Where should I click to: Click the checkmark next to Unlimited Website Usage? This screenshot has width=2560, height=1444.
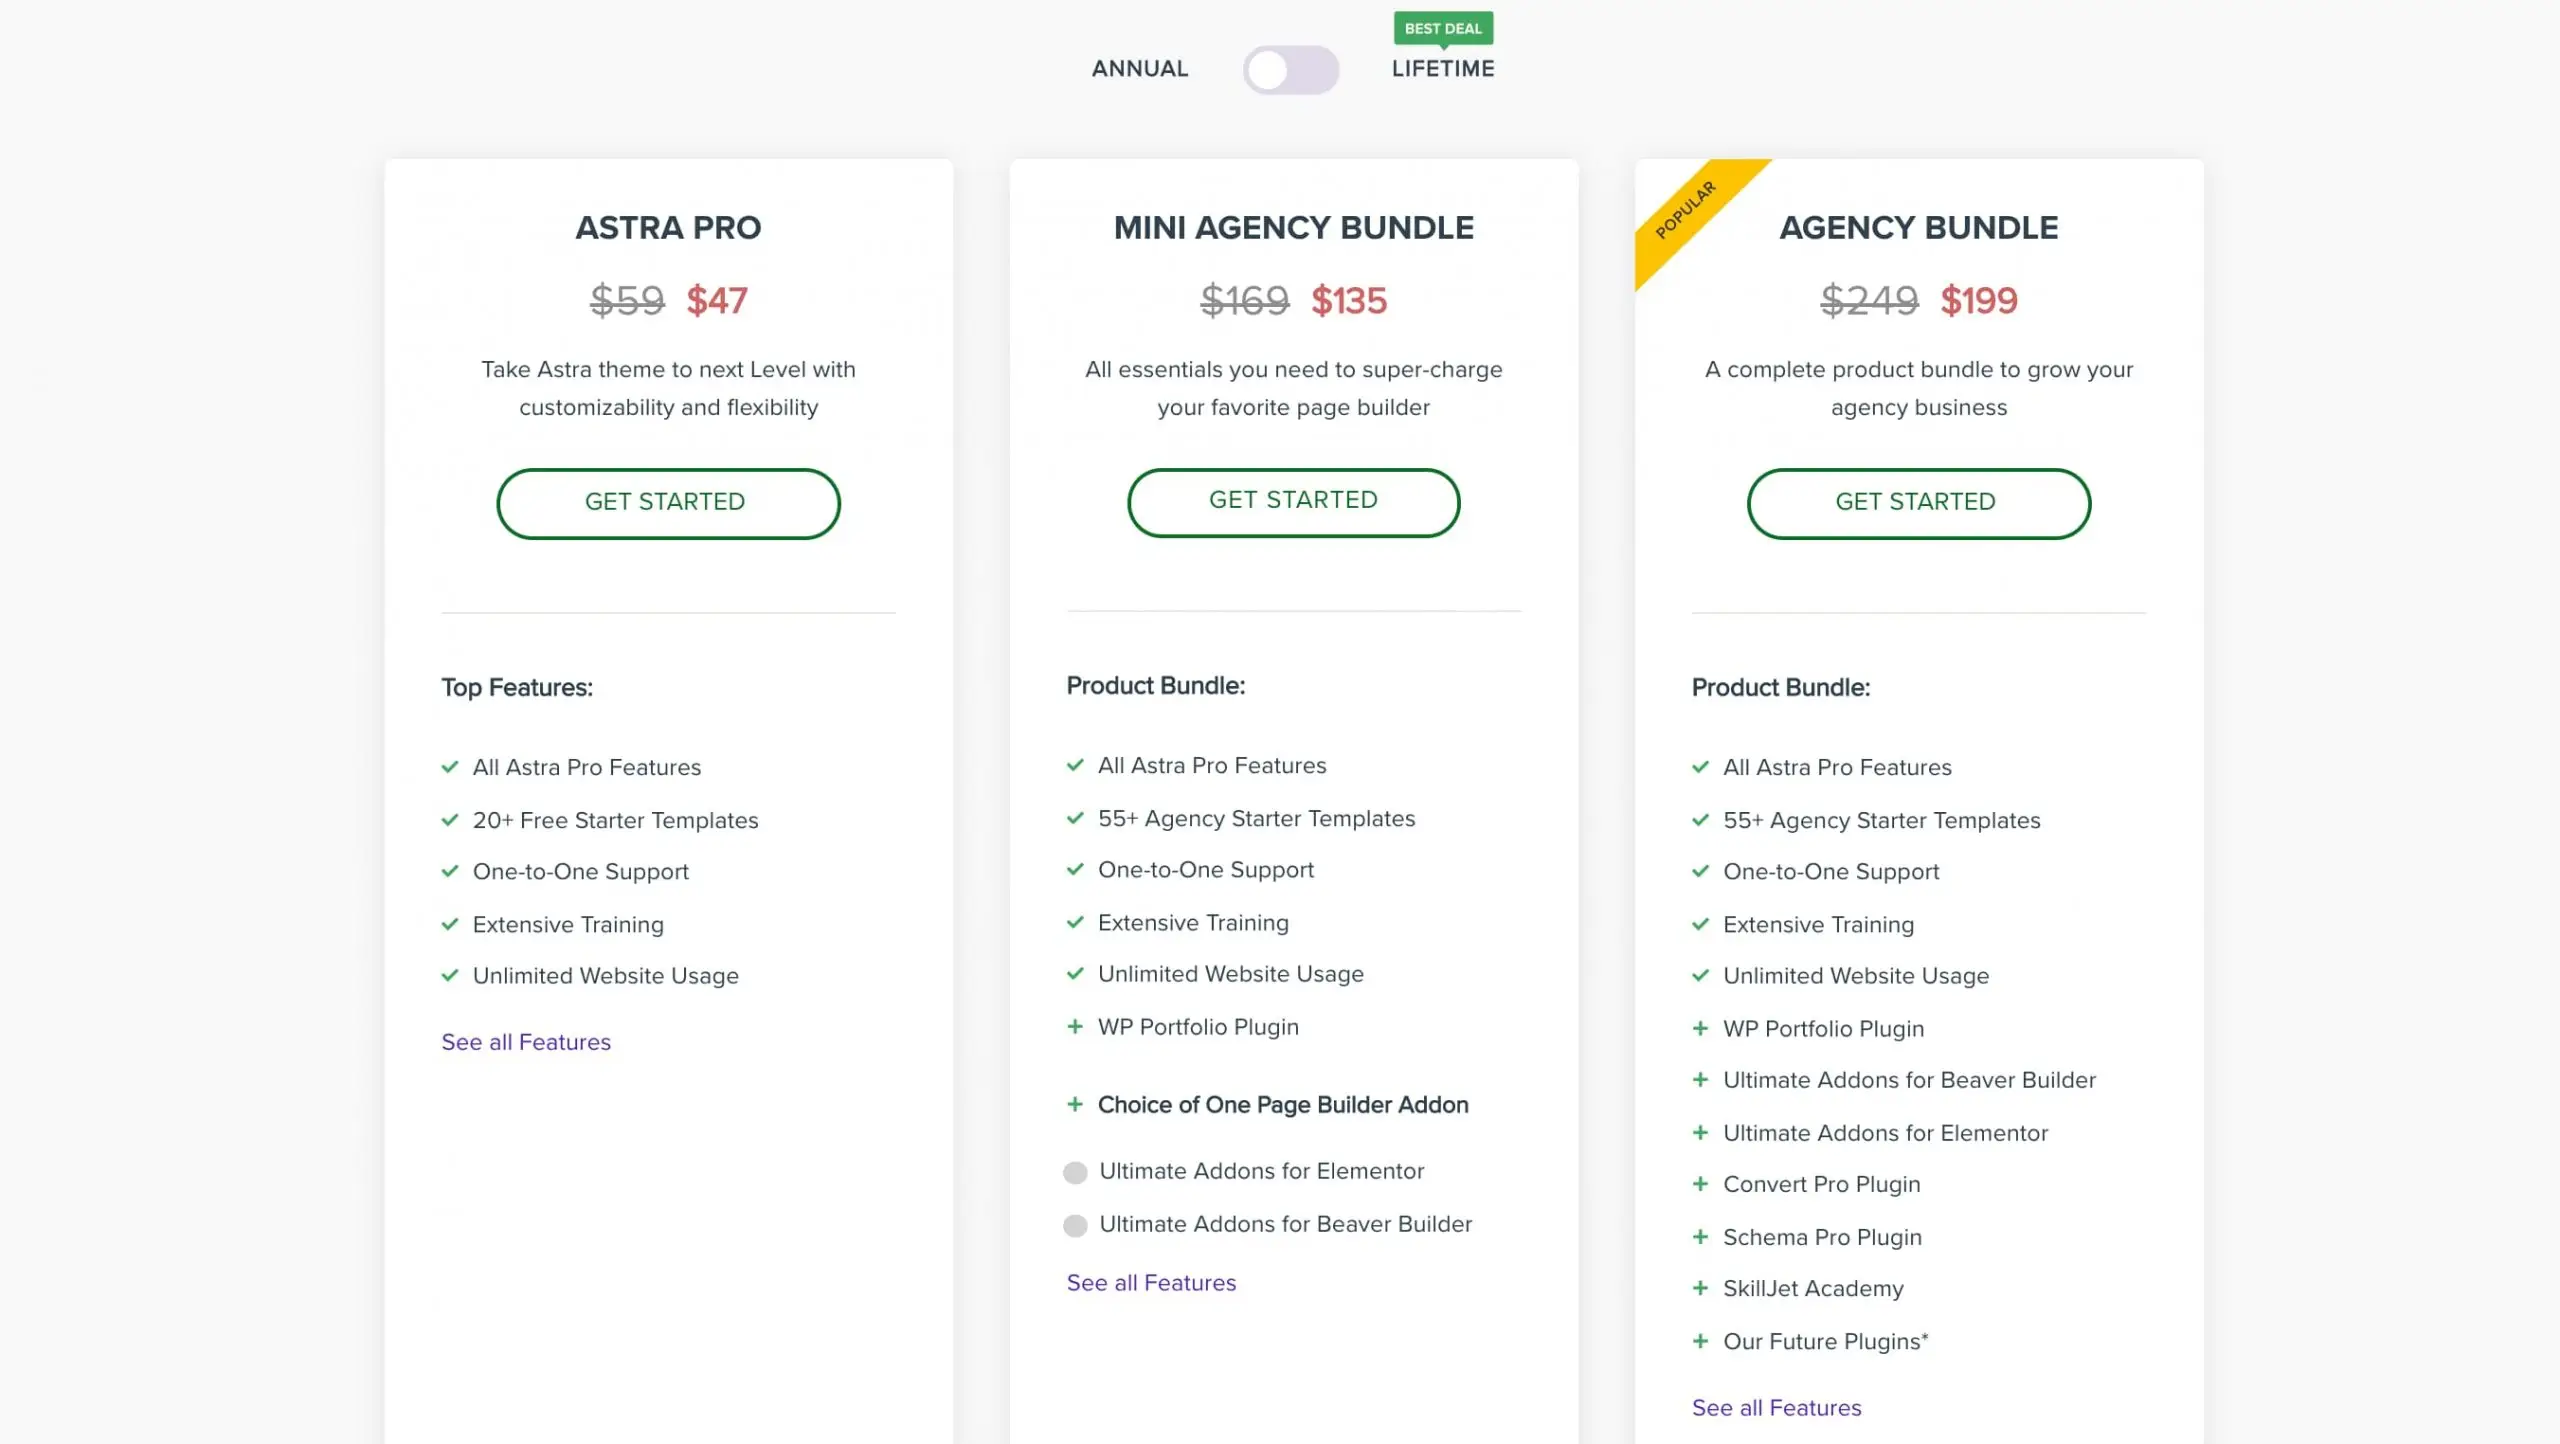tap(448, 975)
